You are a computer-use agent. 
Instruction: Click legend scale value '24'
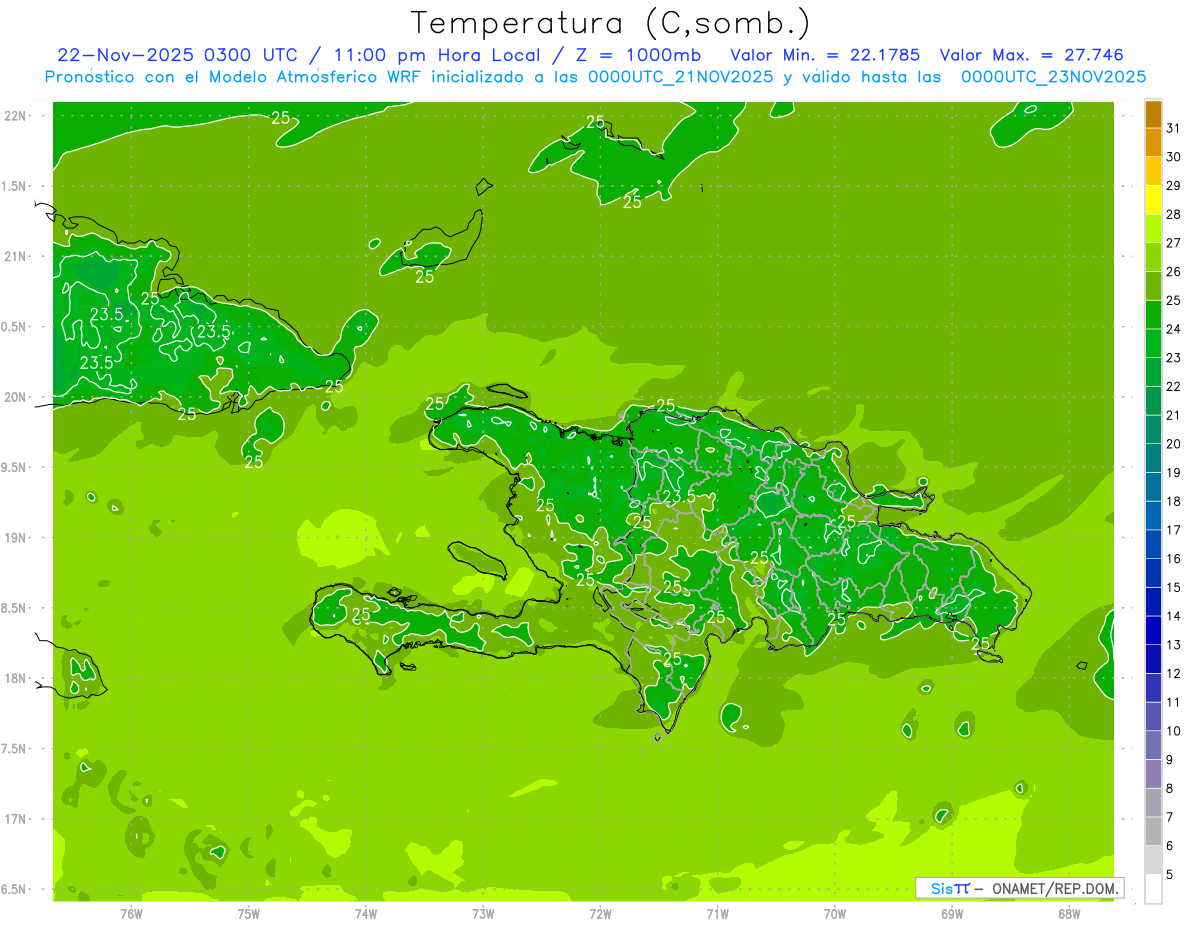click(1173, 329)
